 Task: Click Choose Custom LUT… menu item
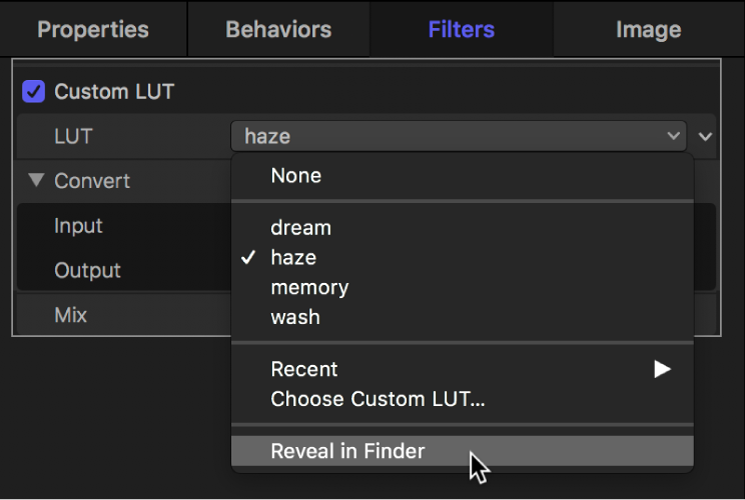point(377,400)
